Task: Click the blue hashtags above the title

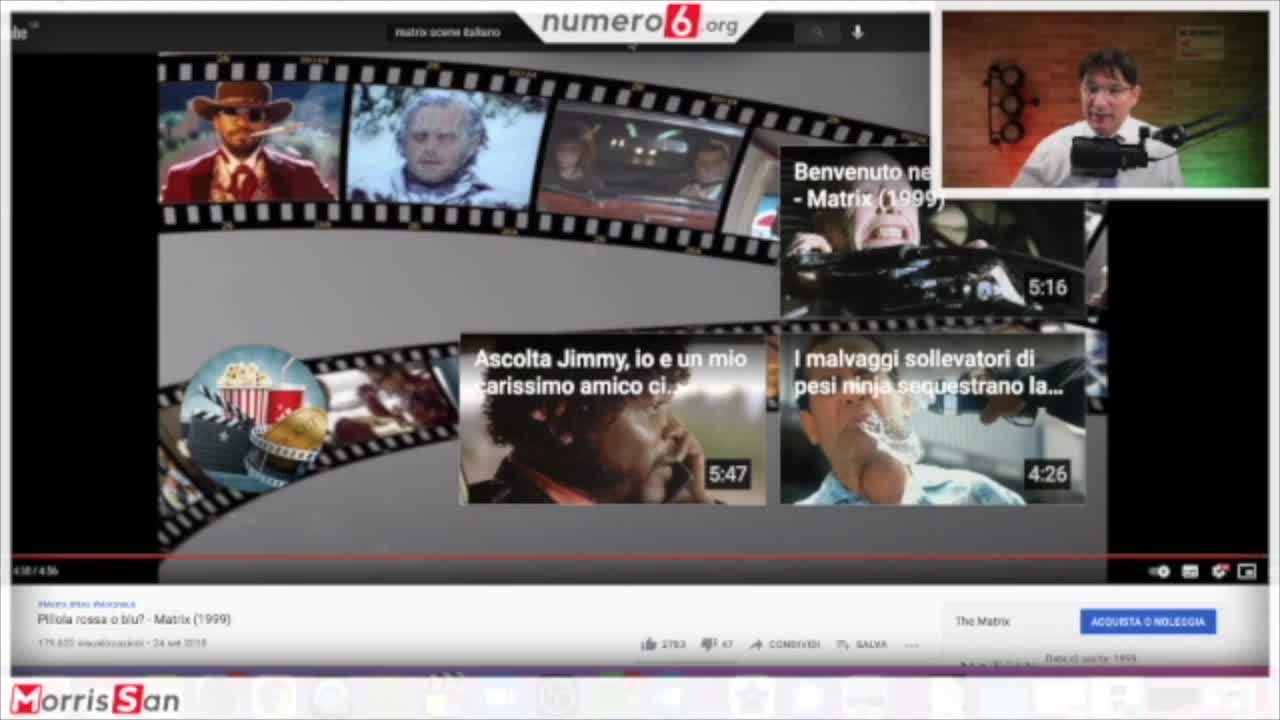Action: click(x=86, y=604)
